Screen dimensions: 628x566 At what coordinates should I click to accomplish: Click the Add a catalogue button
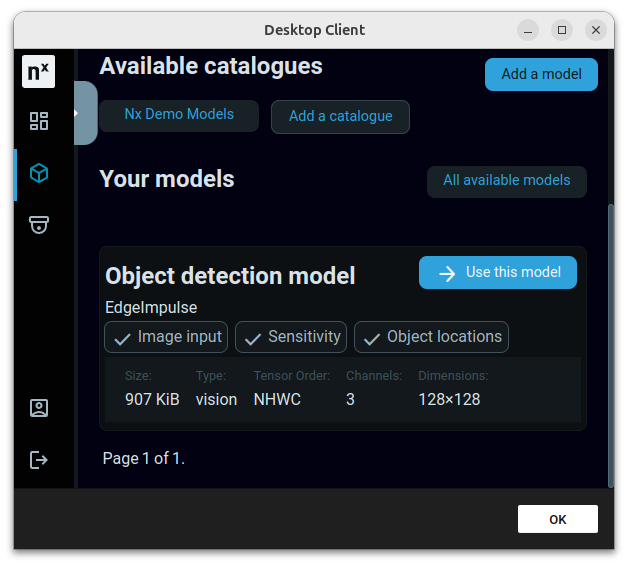pyautogui.click(x=340, y=116)
